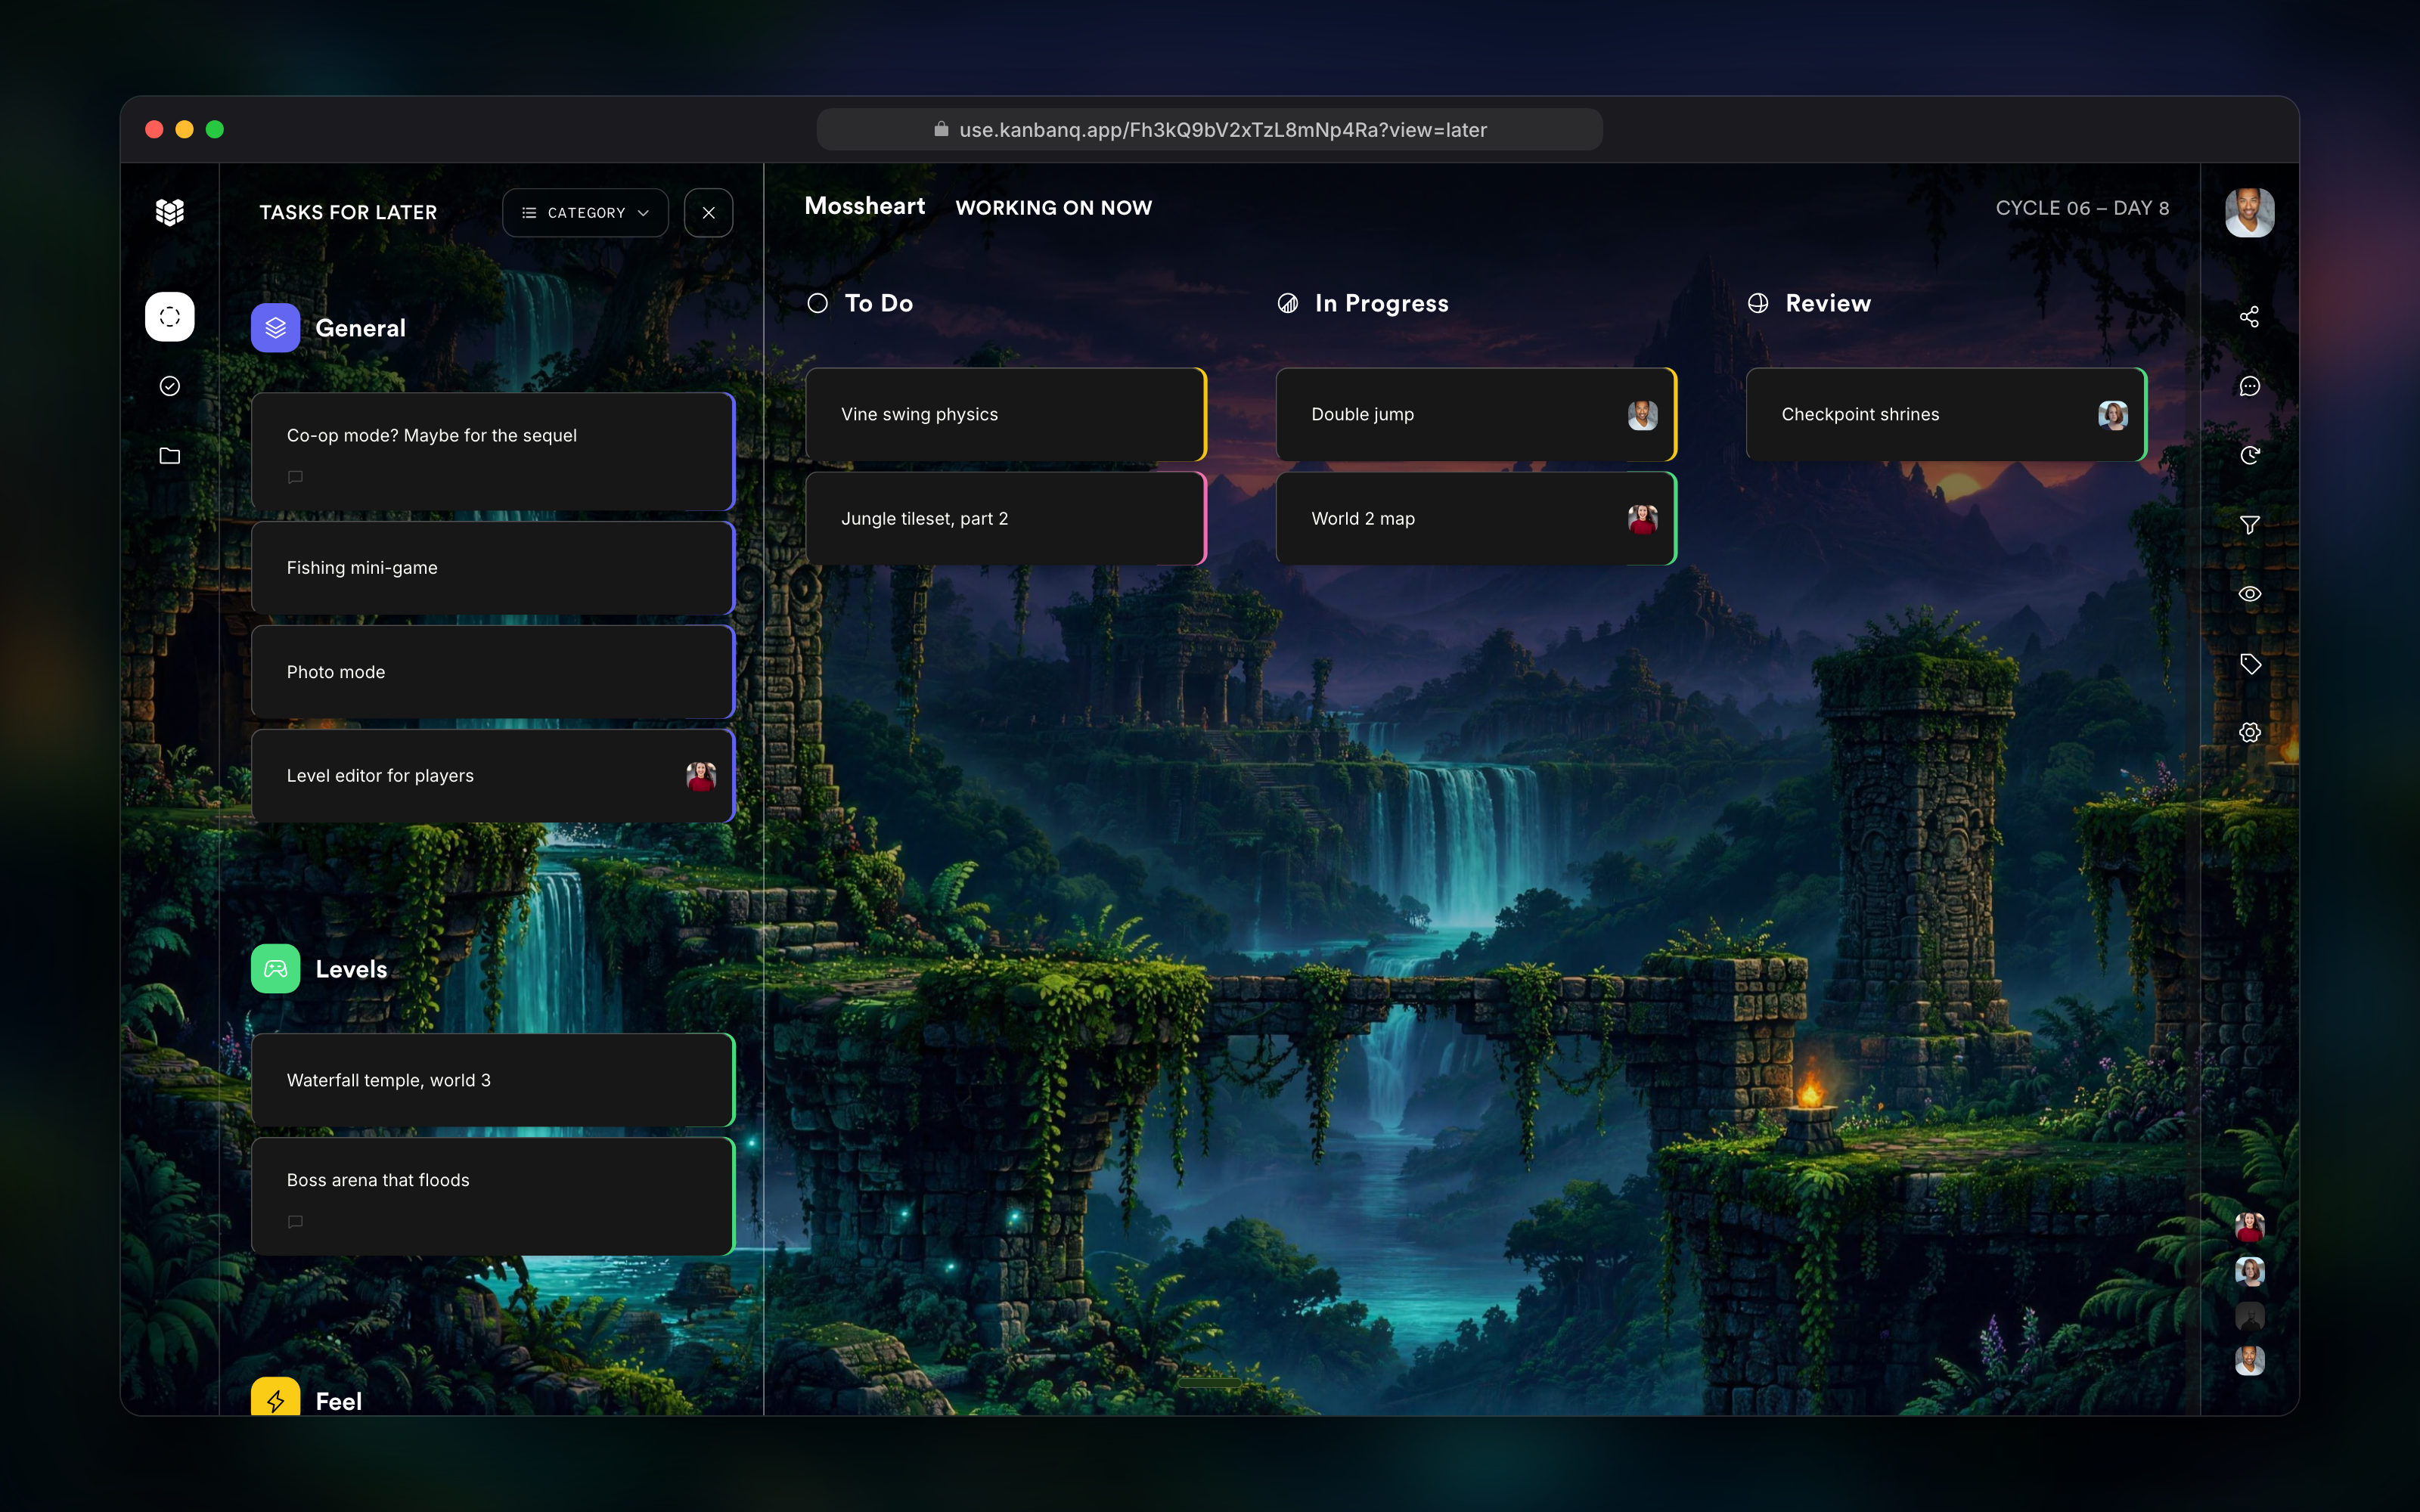Click assignee avatar on Double jump card
Viewport: 2420px width, 1512px height.
pyautogui.click(x=1642, y=415)
